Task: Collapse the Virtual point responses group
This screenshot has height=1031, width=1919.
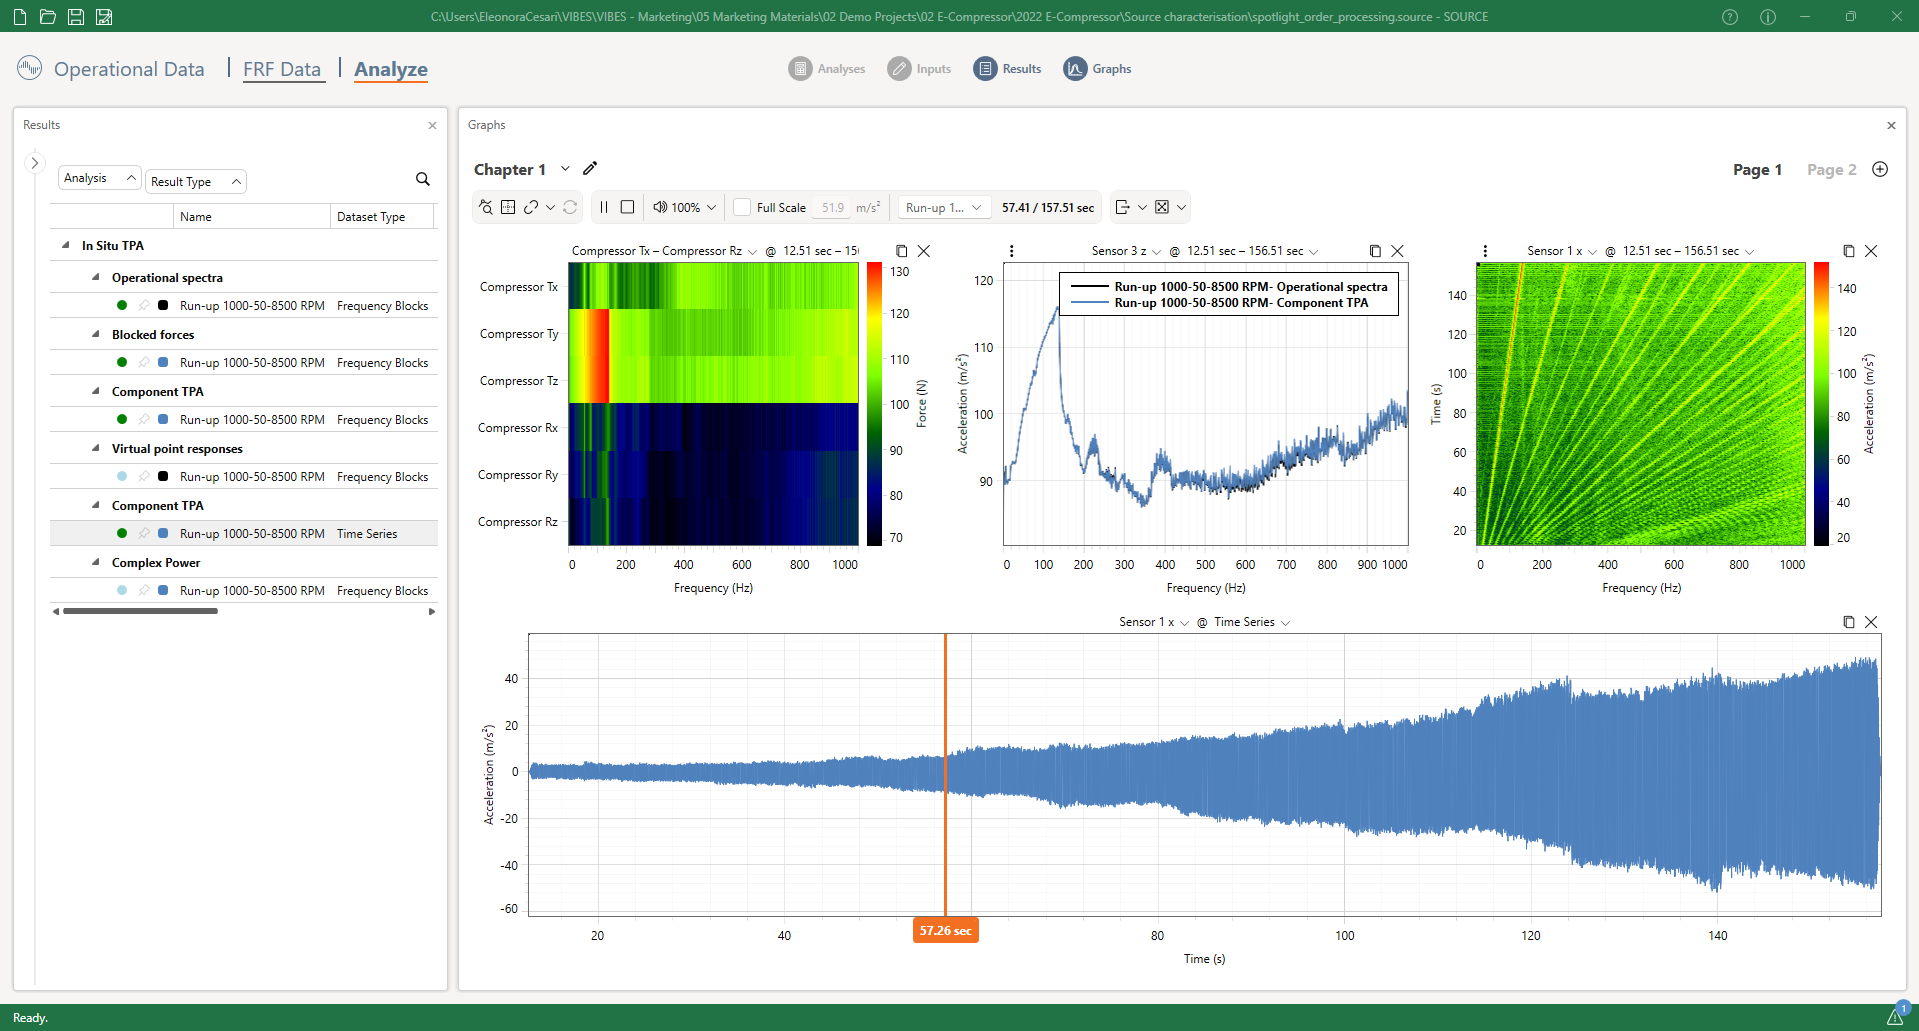Action: pos(96,449)
